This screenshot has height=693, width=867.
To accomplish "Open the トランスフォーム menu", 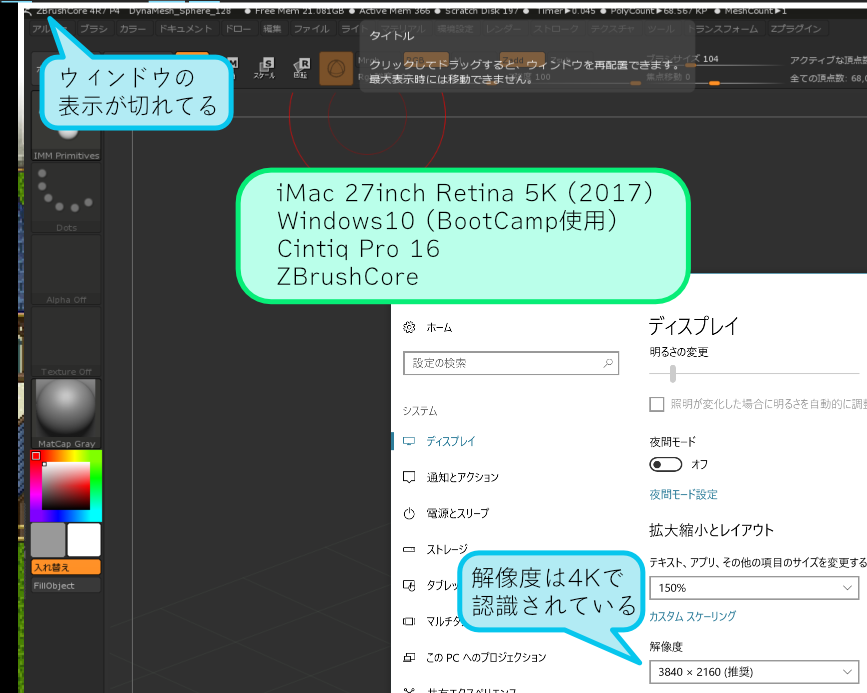I will [x=723, y=29].
